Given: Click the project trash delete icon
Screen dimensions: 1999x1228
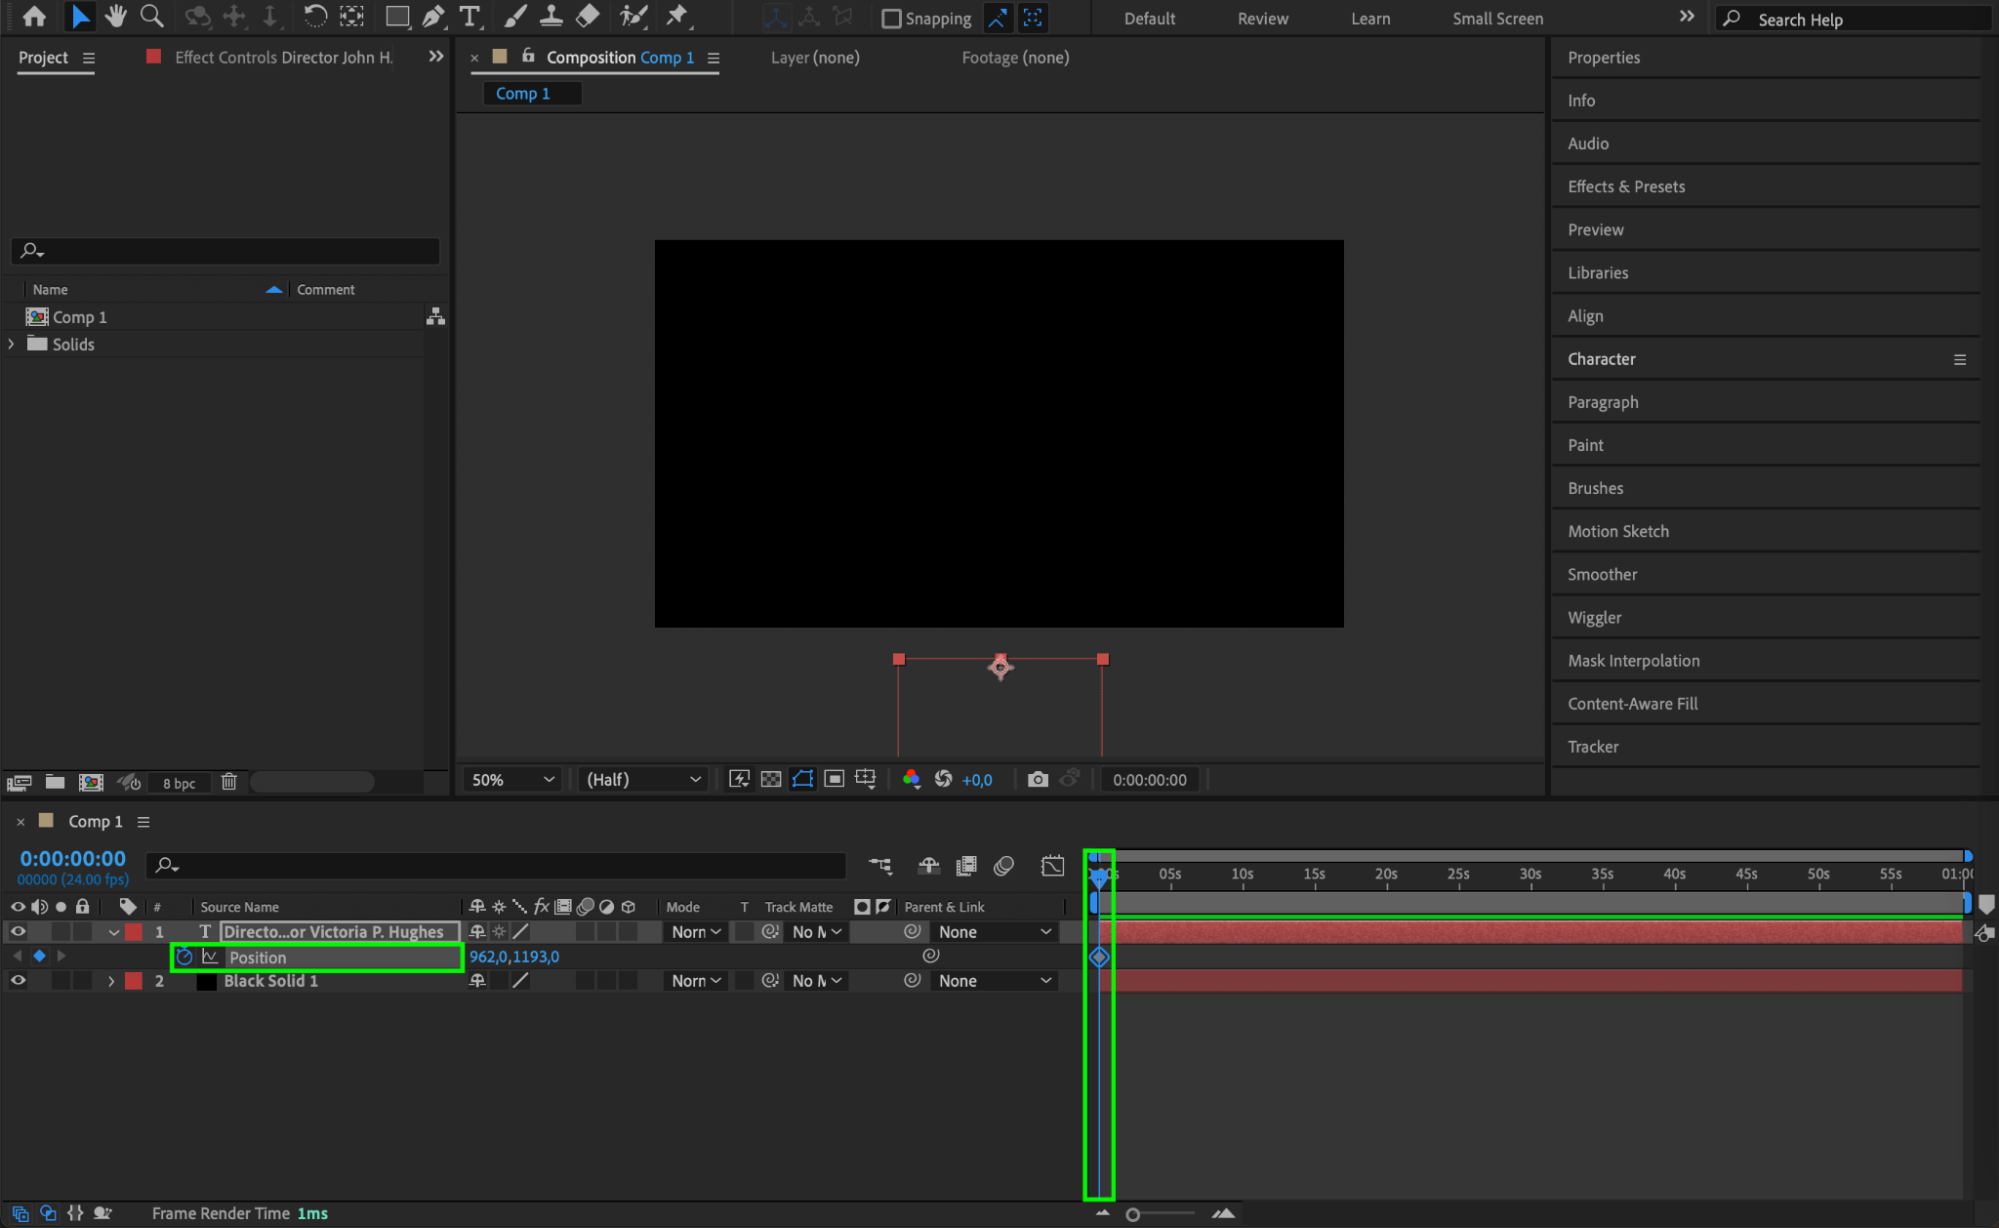Looking at the screenshot, I should pyautogui.click(x=229, y=782).
